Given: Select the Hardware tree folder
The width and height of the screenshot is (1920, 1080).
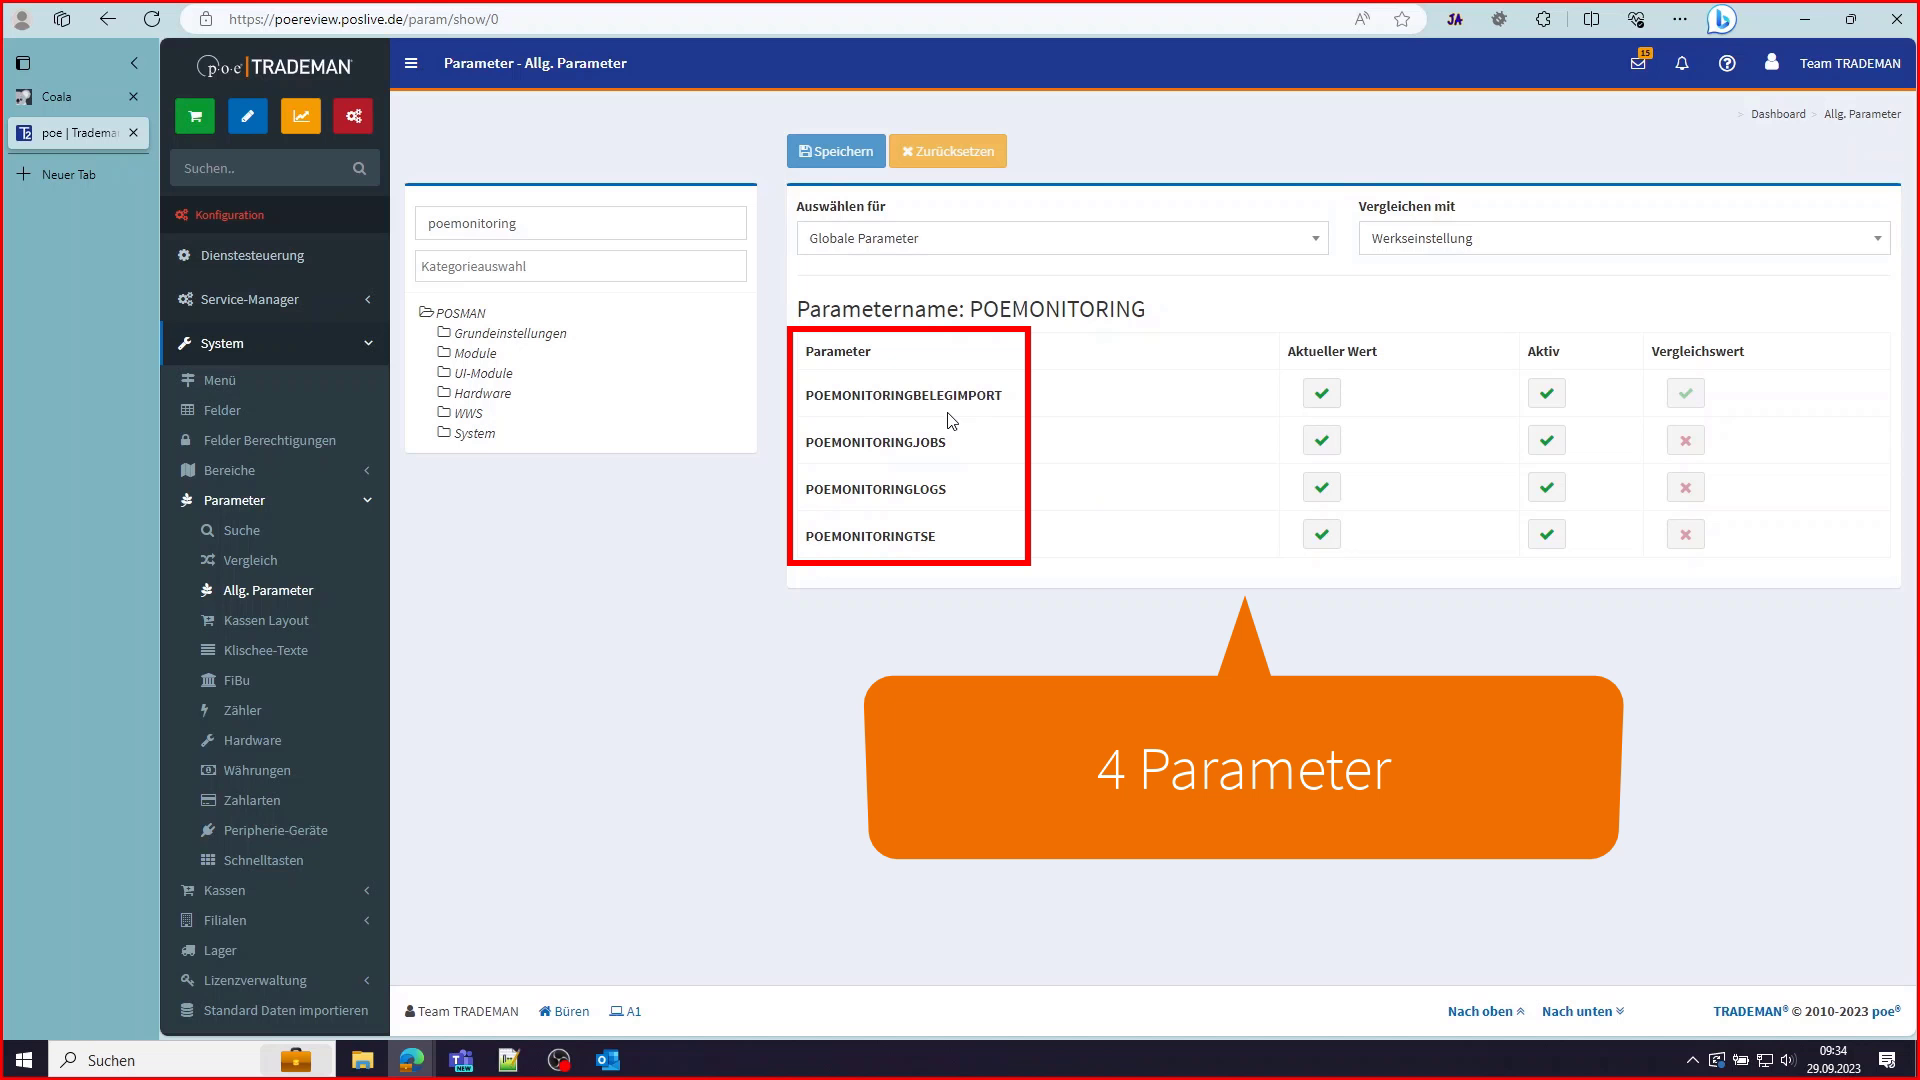Looking at the screenshot, I should (x=474, y=393).
